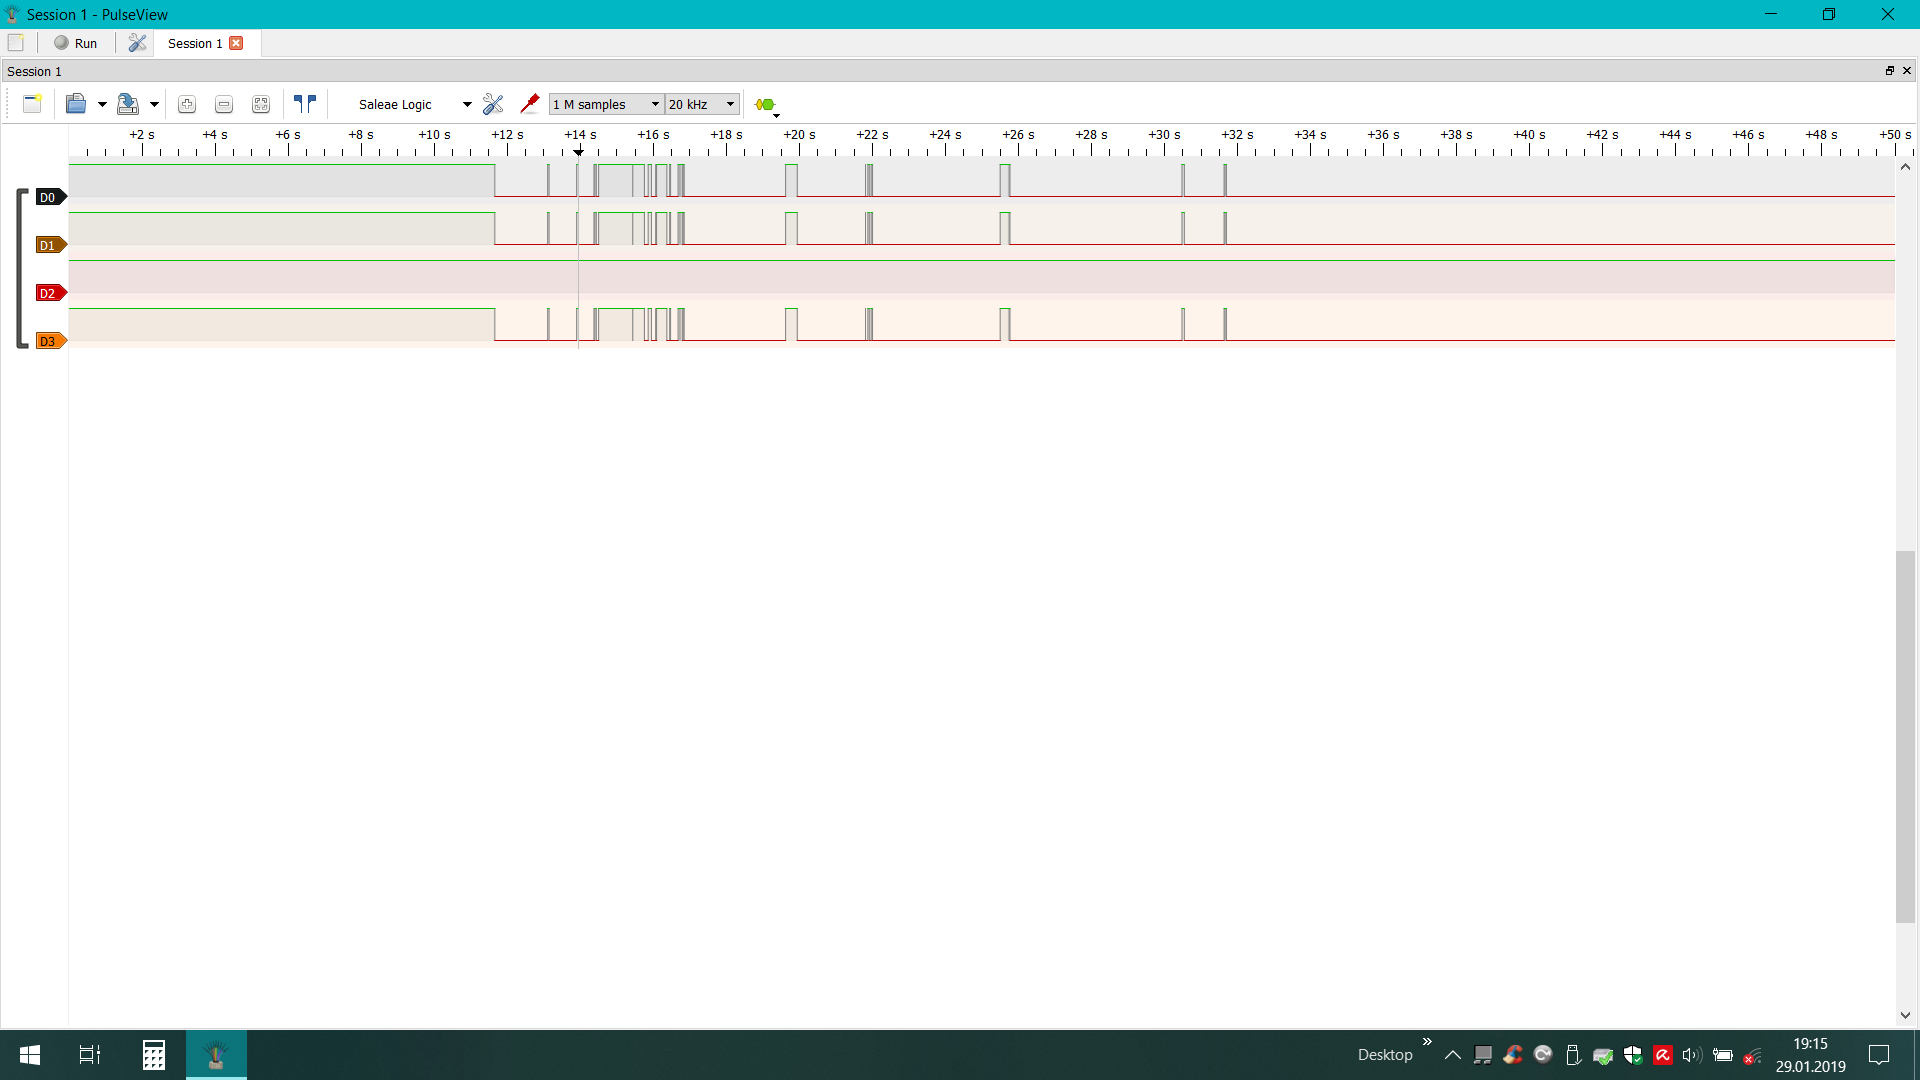Screen dimensions: 1920x1080
Task: Close Session 1 tab with red X
Action: [x=236, y=43]
